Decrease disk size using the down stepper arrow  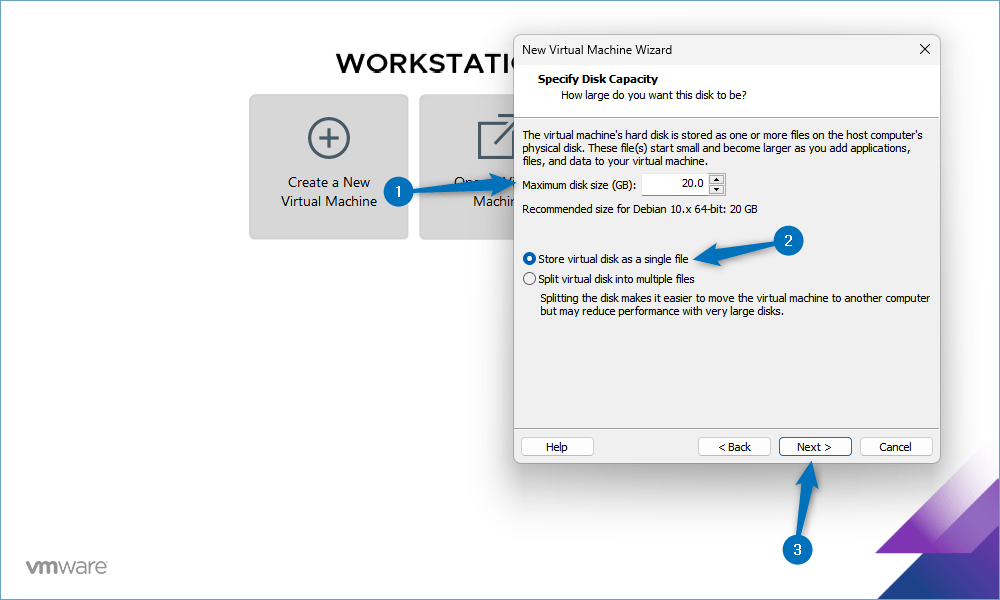[716, 188]
